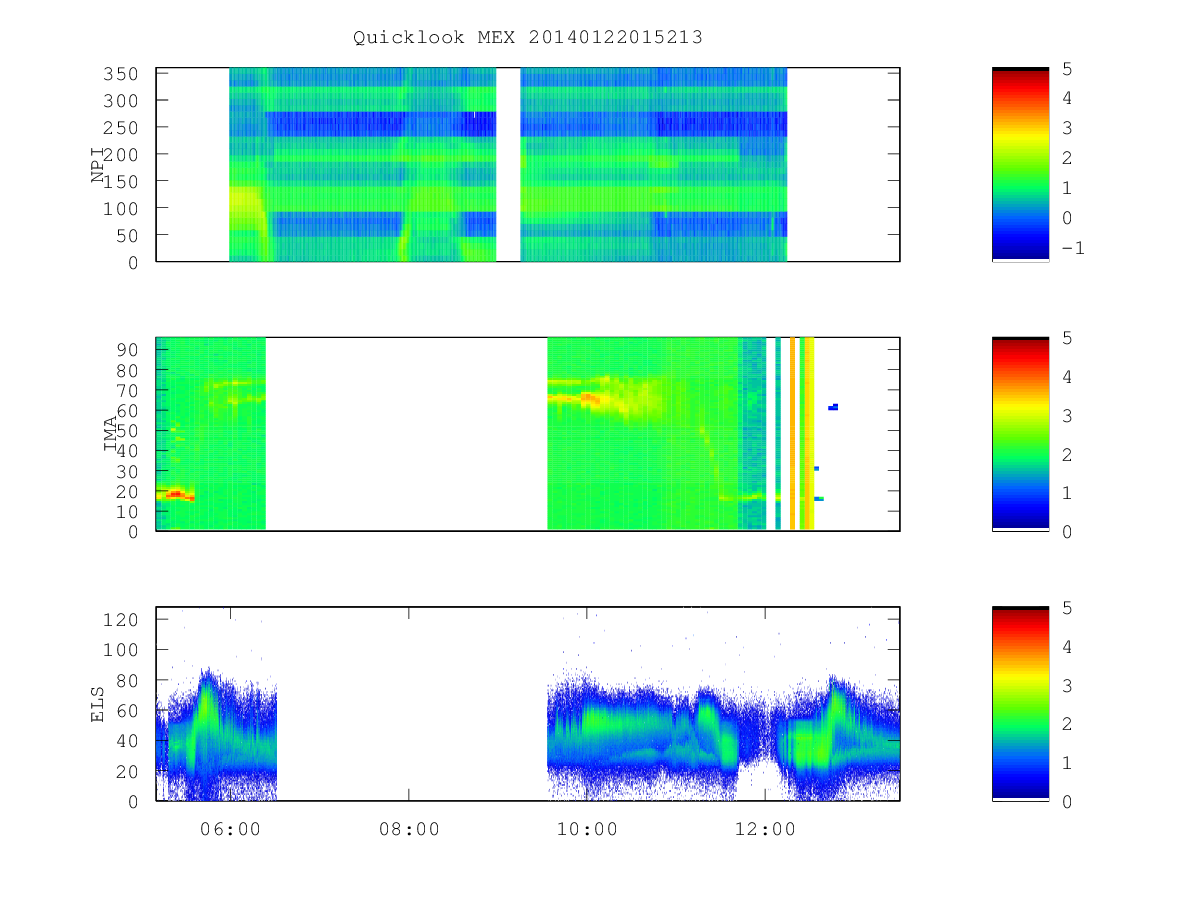Click the 06:00 time tick label
Image resolution: width=1200 pixels, height=900 pixels.
(x=231, y=829)
